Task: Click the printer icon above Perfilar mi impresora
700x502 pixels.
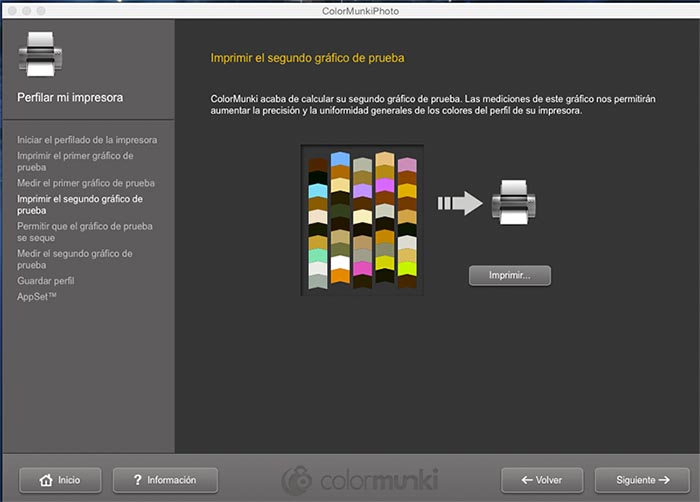Action: tap(41, 54)
